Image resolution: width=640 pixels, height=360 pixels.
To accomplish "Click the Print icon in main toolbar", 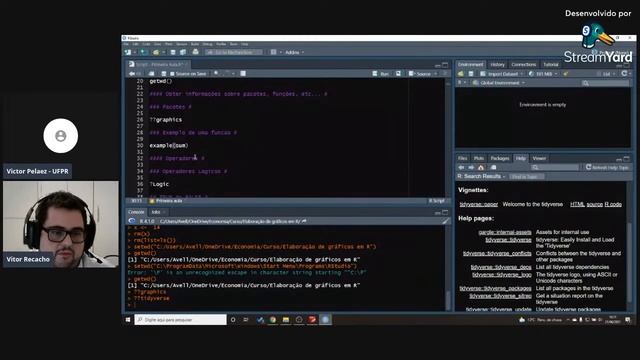I will click(x=196, y=52).
